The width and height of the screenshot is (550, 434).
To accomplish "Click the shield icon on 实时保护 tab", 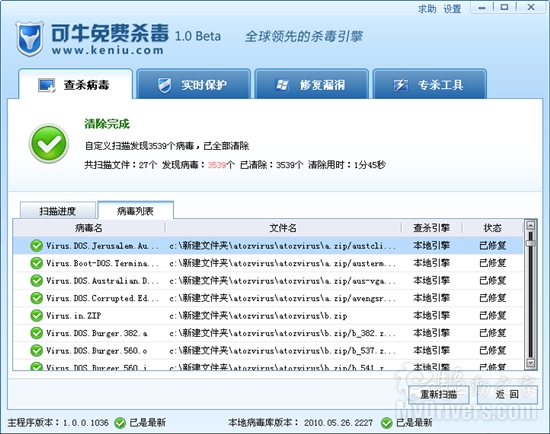I will 165,85.
